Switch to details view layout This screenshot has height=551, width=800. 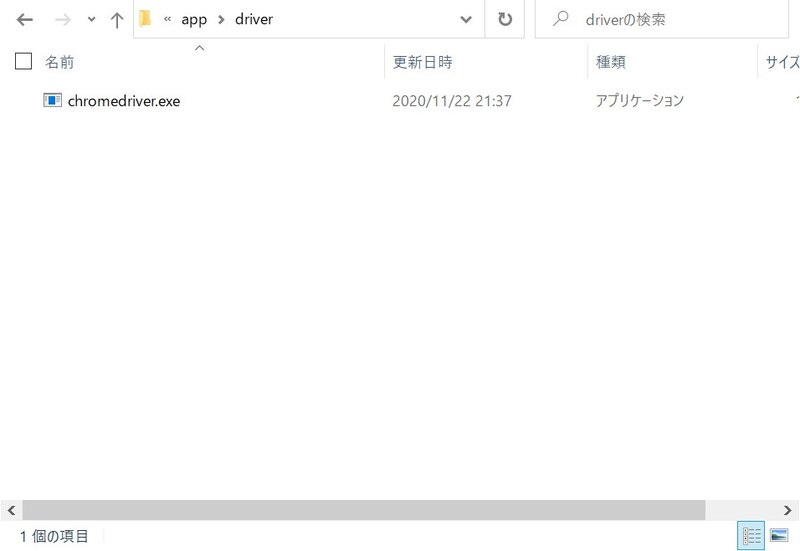pyautogui.click(x=750, y=536)
